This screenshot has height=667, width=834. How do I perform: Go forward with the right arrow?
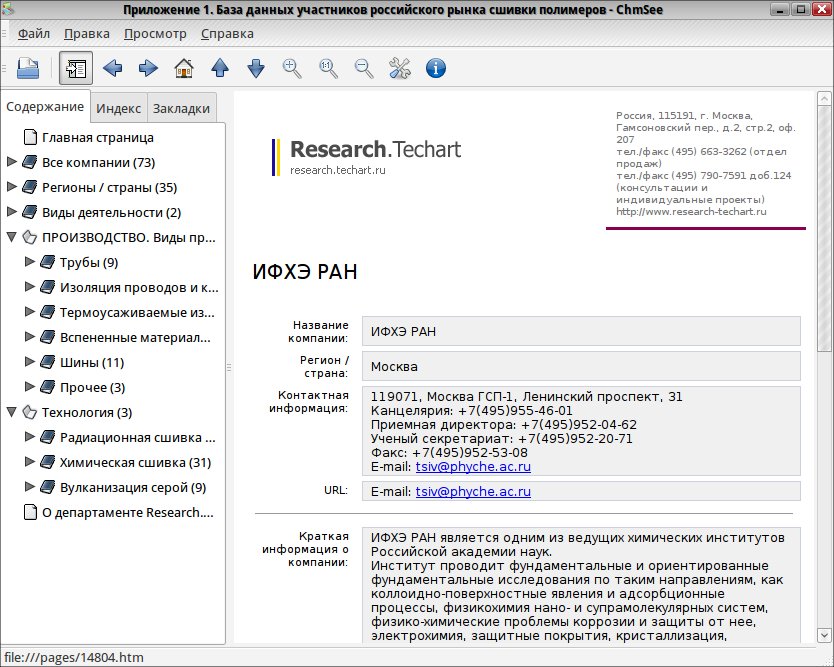148,68
